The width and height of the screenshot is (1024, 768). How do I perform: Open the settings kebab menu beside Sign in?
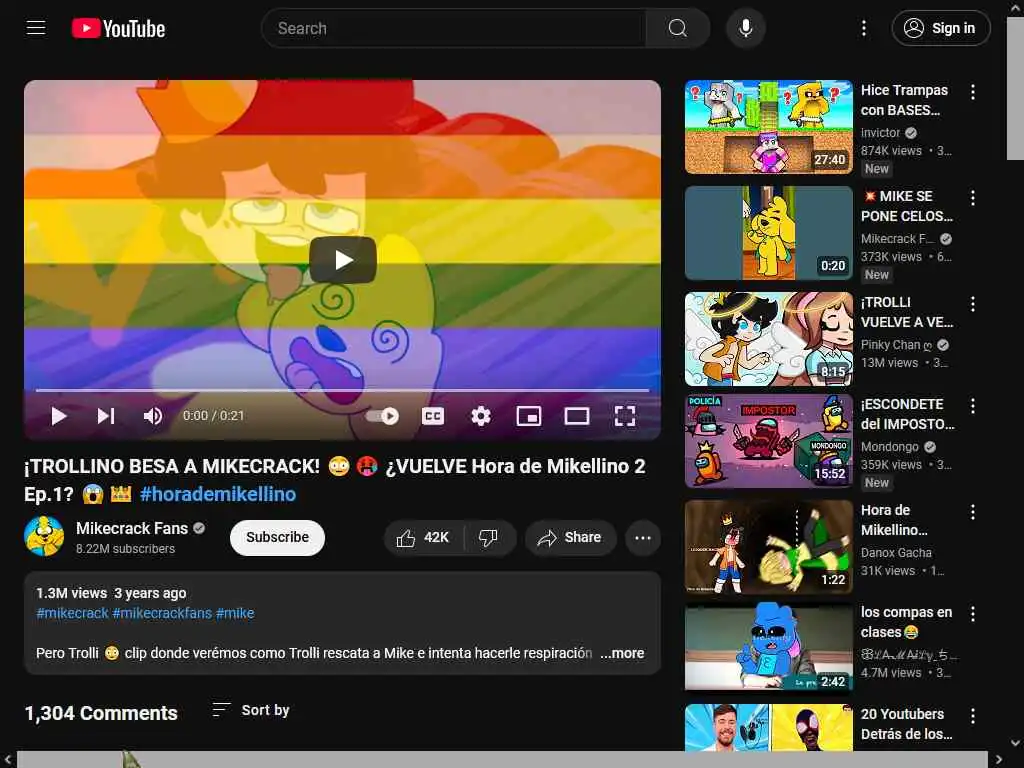pos(863,28)
